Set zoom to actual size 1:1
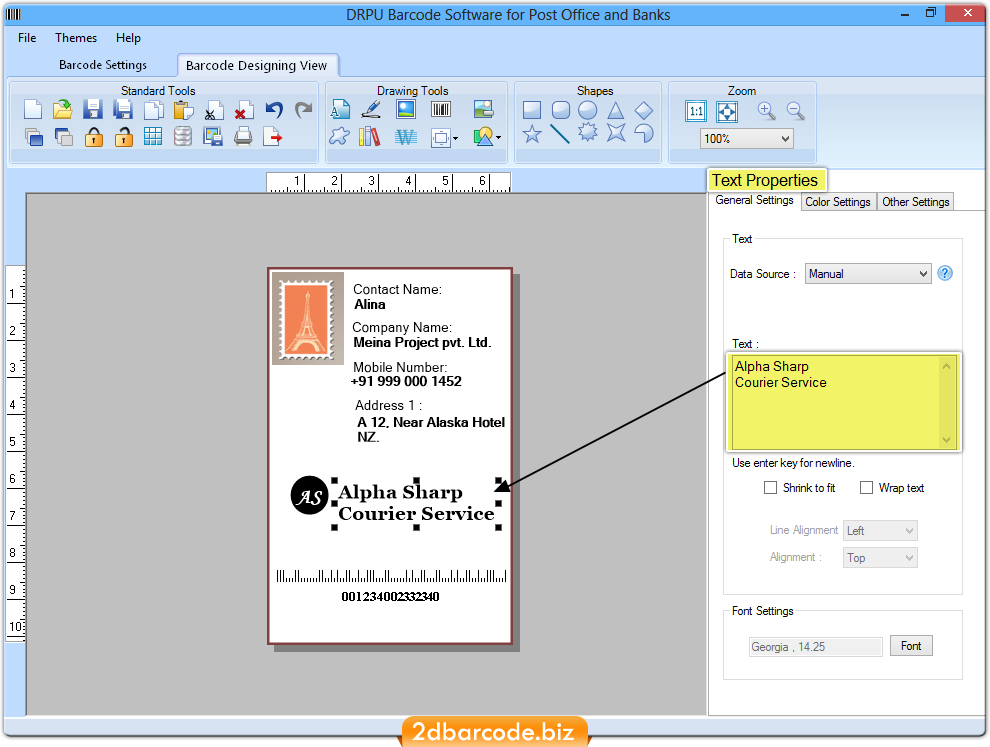The height and width of the screenshot is (747, 990). pyautogui.click(x=696, y=112)
